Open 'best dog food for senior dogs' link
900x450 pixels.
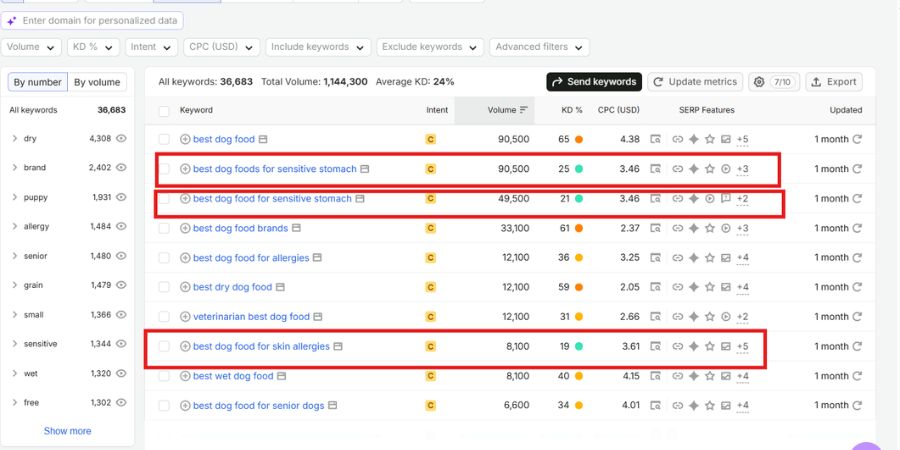click(258, 406)
